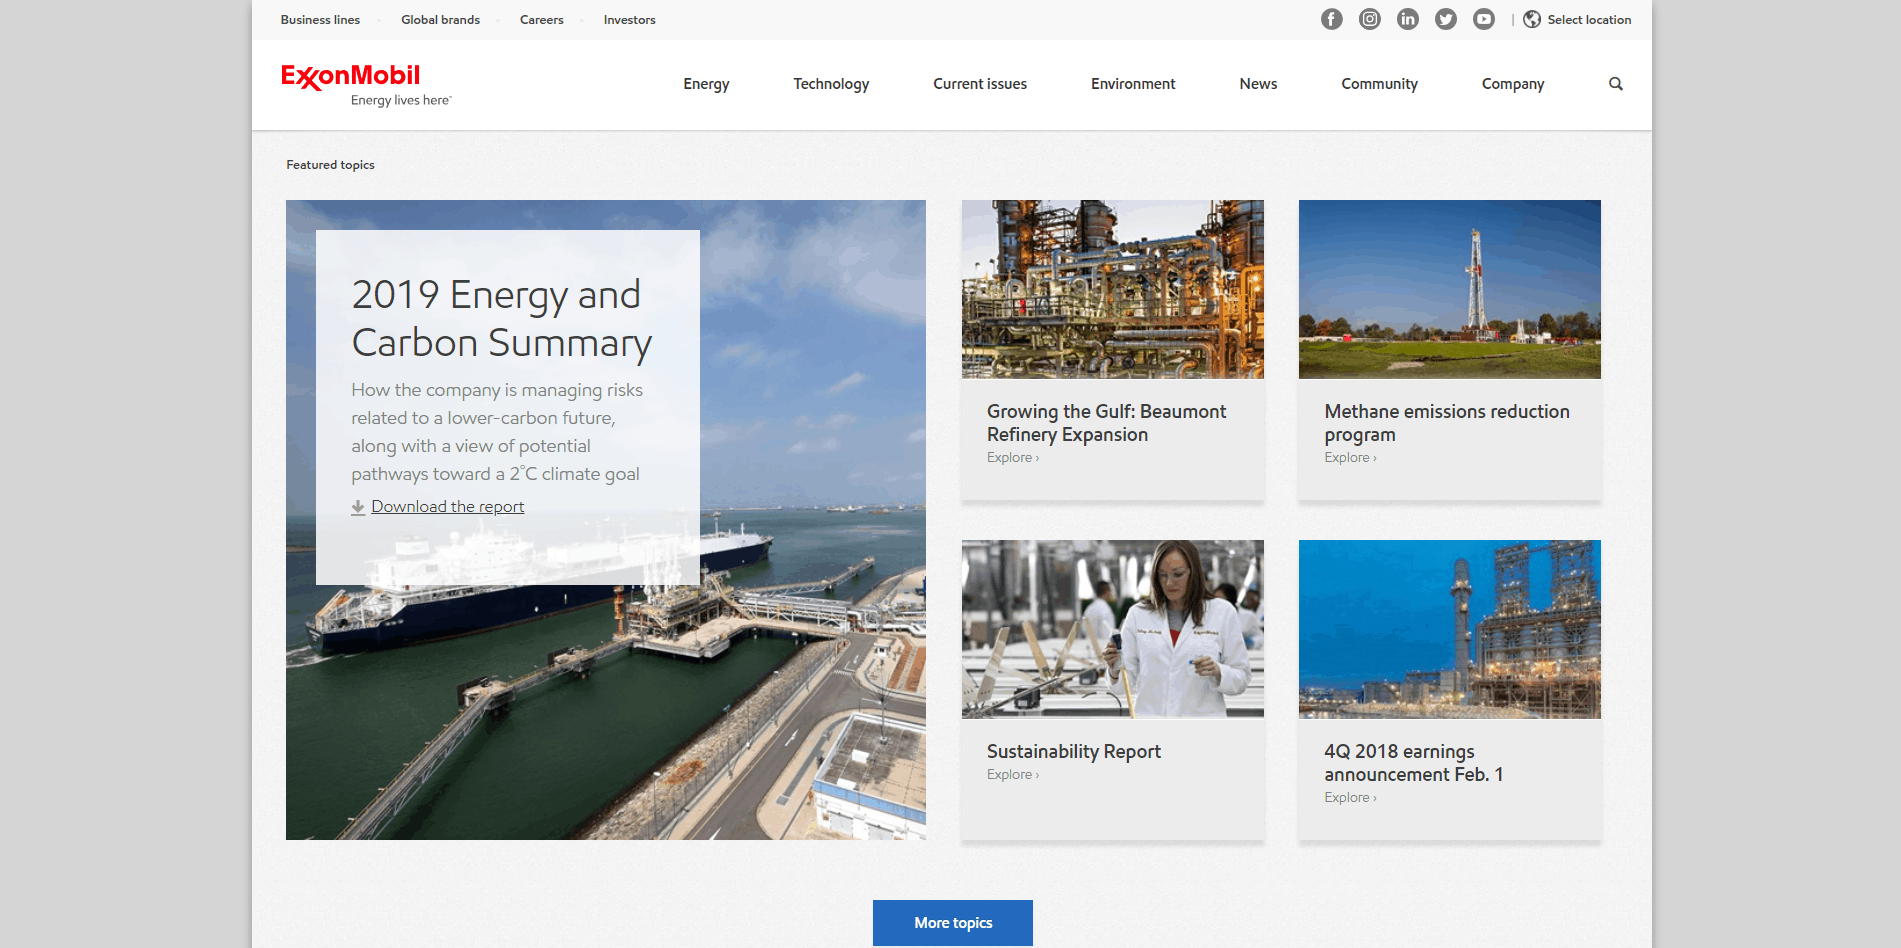The height and width of the screenshot is (948, 1901).
Task: Explore the Sustainability Report topic
Action: pos(1013,775)
